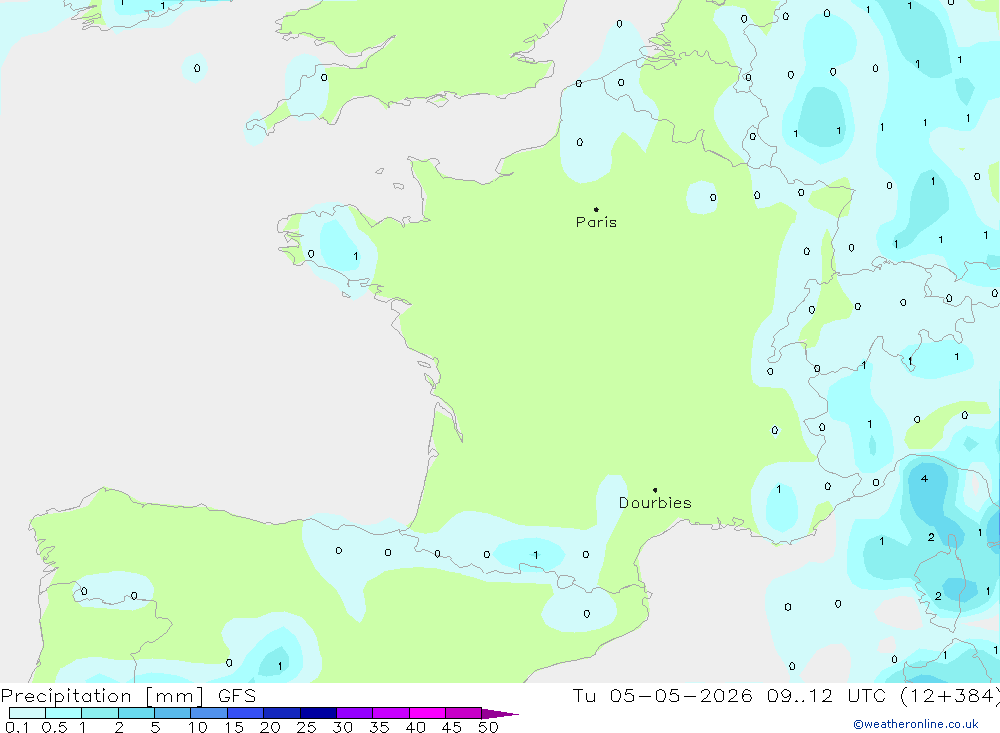Screen dimensions: 1000x733
Task: Select the 30 to 35 mm purple legend swatch
Action: tap(354, 713)
